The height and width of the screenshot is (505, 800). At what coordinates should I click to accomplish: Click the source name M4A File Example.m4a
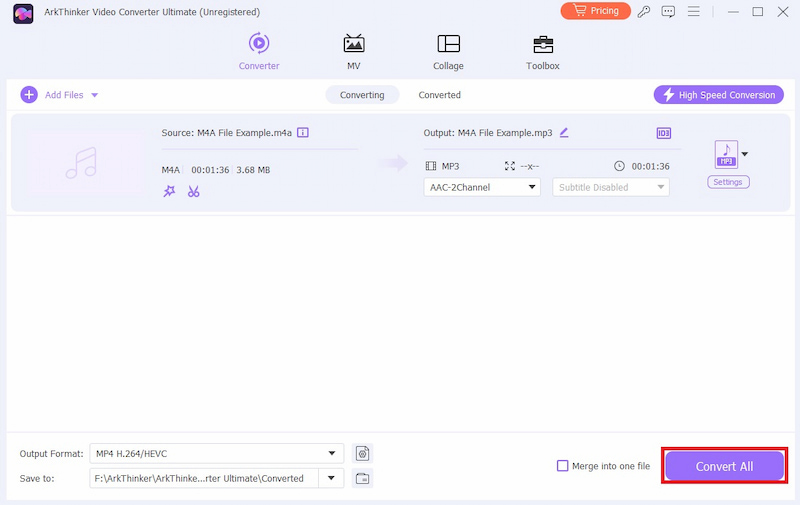tap(244, 133)
